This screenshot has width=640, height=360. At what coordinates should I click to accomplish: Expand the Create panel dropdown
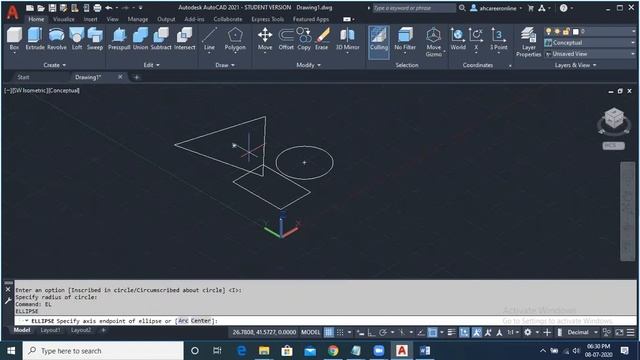pyautogui.click(x=54, y=65)
